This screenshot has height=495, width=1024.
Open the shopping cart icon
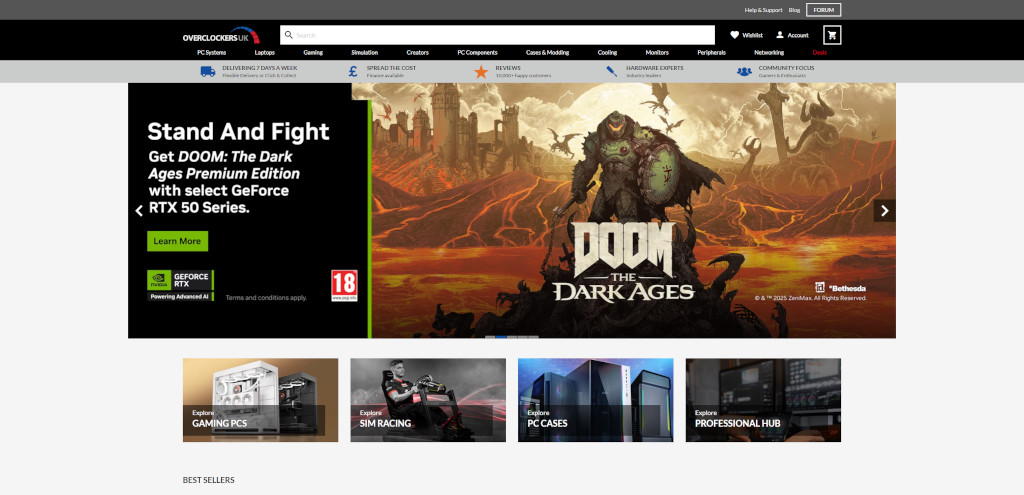click(x=831, y=35)
